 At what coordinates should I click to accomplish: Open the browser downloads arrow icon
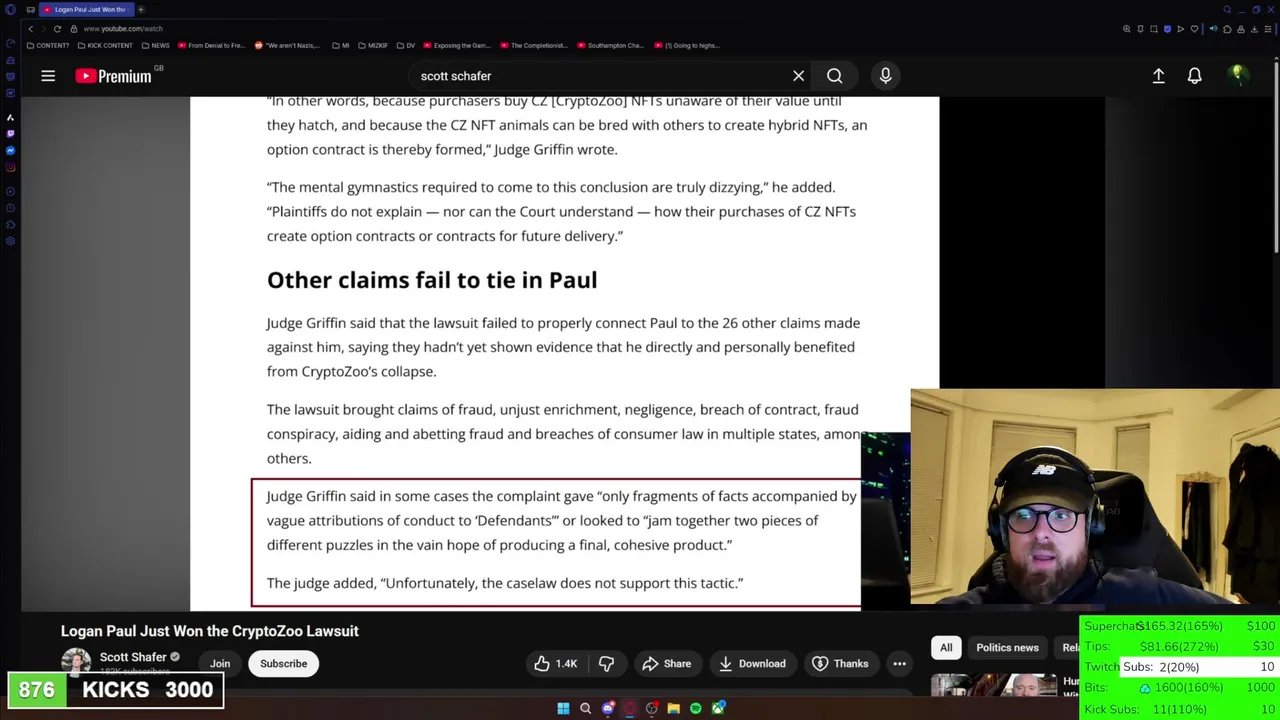point(1254,29)
